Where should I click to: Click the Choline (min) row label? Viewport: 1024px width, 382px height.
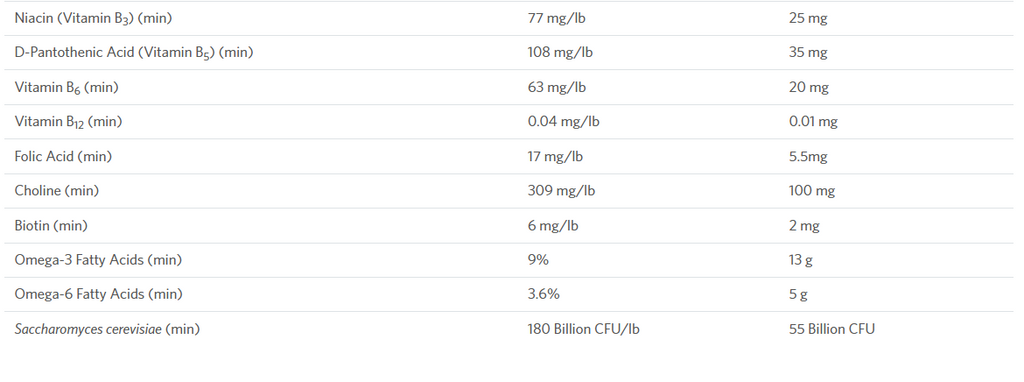coord(57,191)
